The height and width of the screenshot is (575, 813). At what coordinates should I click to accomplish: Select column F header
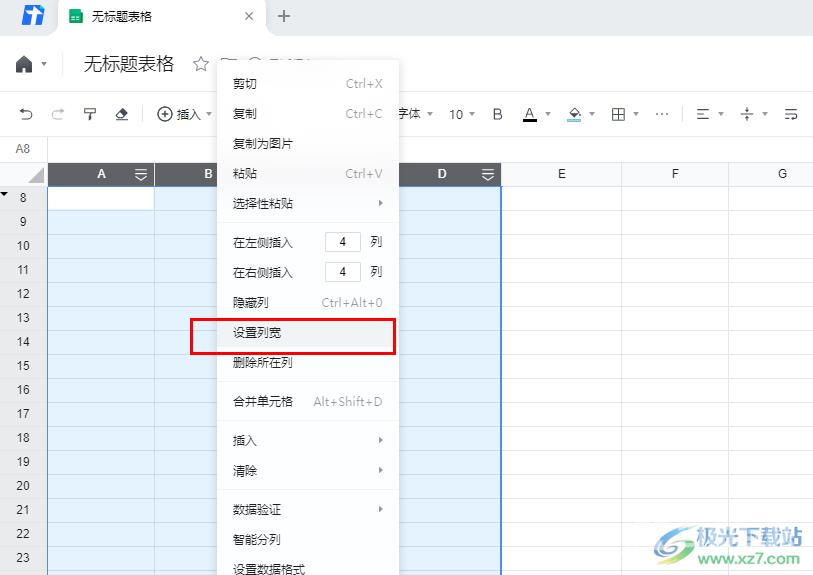(x=675, y=174)
